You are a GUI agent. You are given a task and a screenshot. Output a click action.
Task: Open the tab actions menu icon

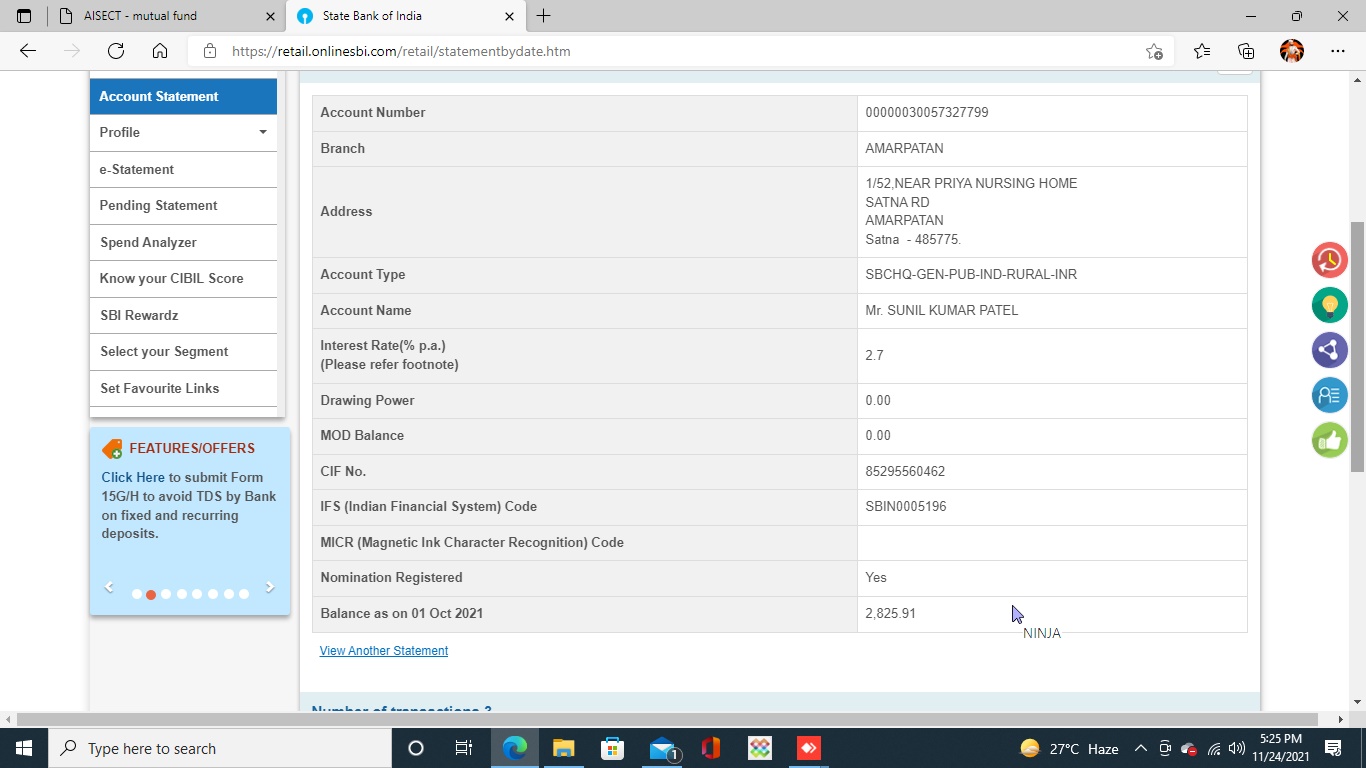pos(24,16)
